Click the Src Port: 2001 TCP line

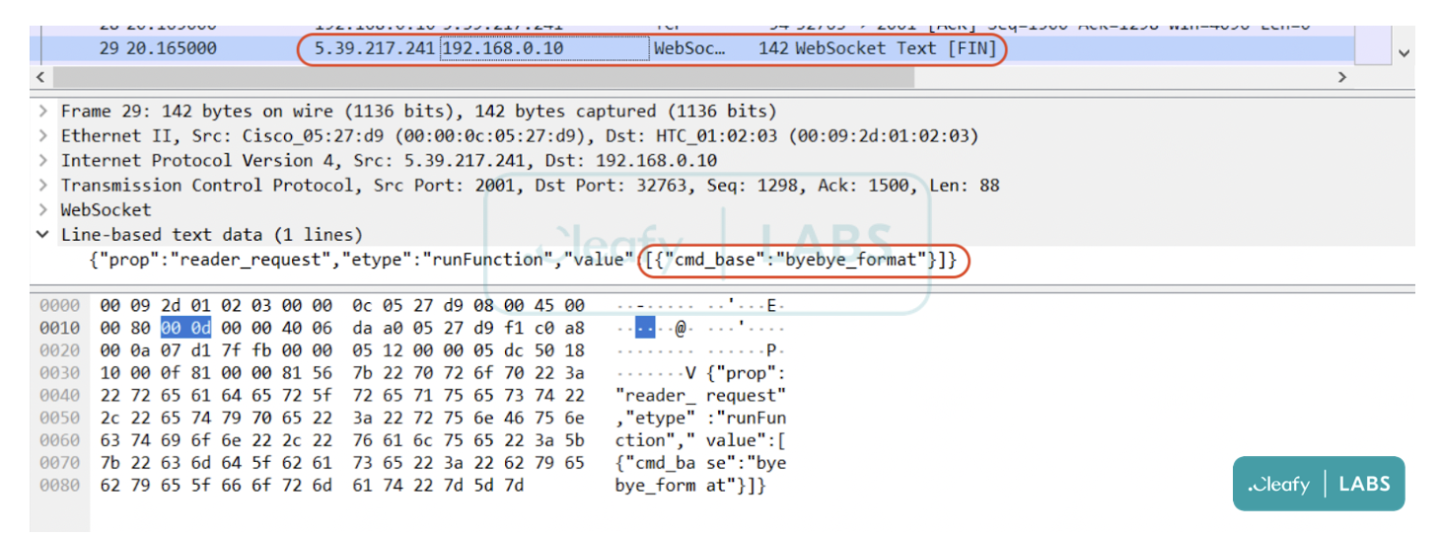tap(530, 185)
